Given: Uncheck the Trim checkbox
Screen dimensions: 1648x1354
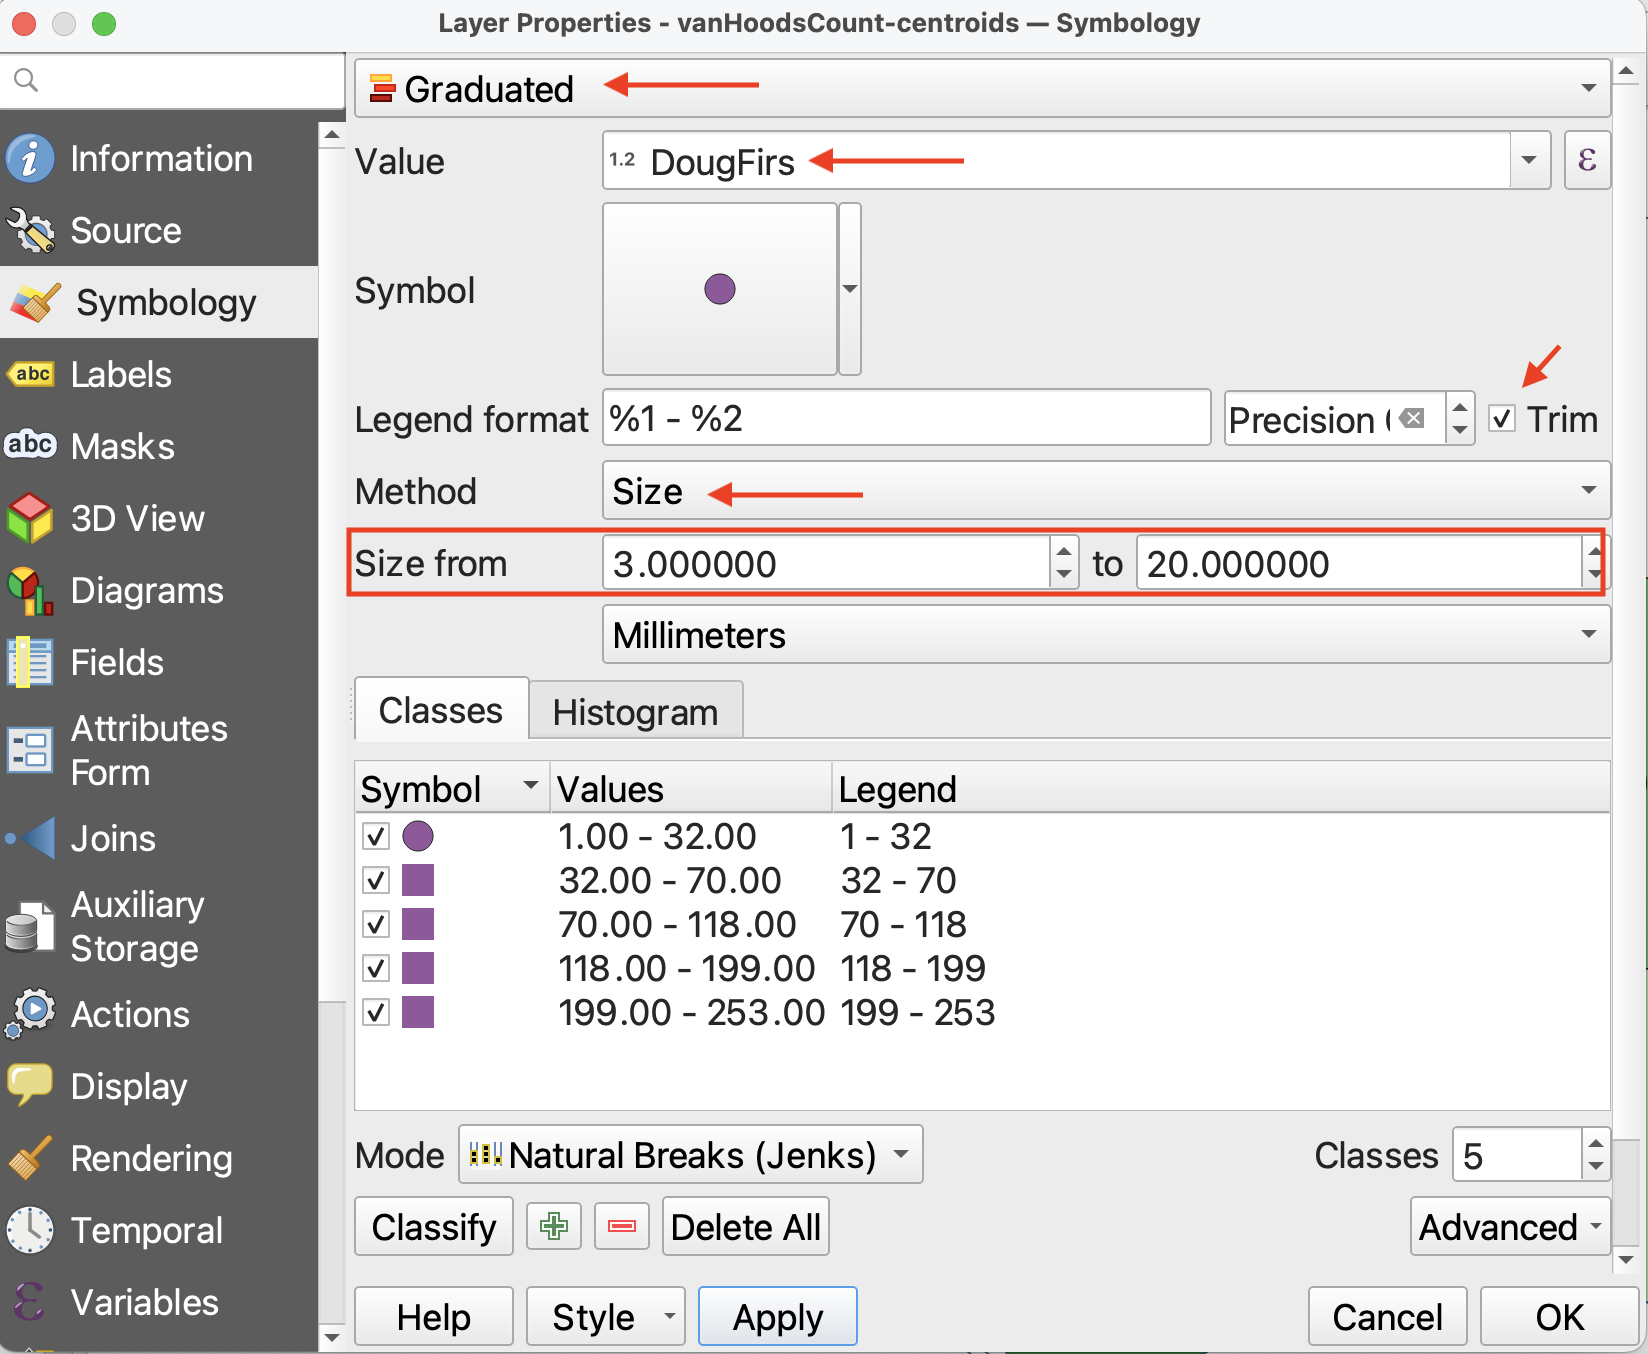Looking at the screenshot, I should (1502, 419).
